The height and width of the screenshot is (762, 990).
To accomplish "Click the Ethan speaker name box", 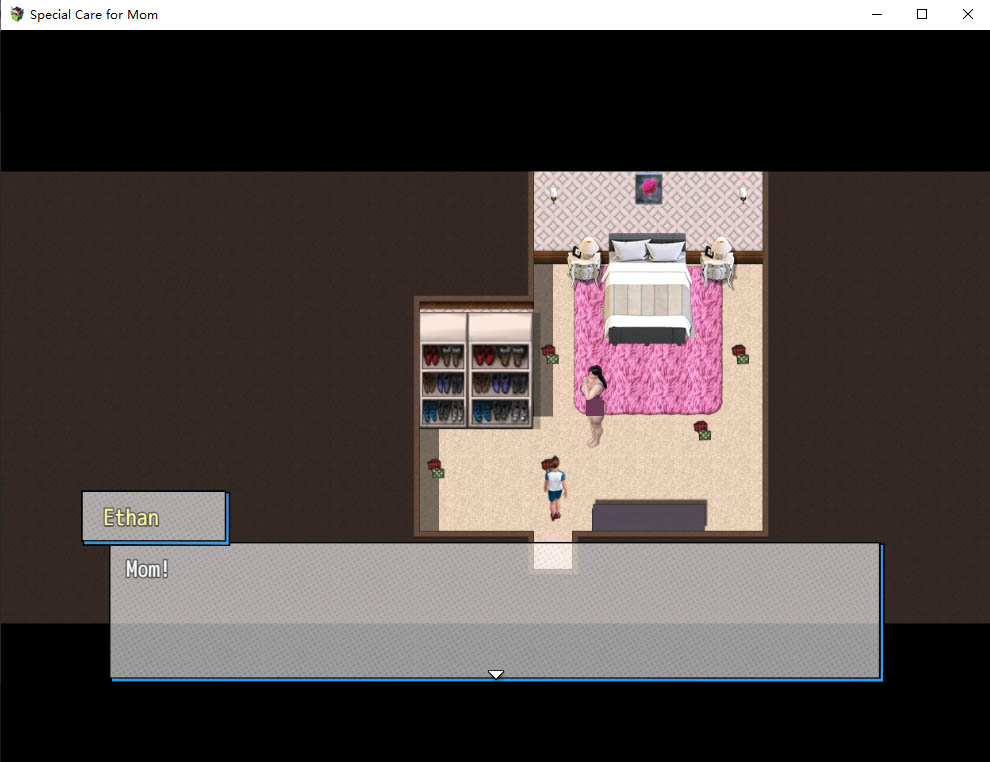I will (154, 517).
